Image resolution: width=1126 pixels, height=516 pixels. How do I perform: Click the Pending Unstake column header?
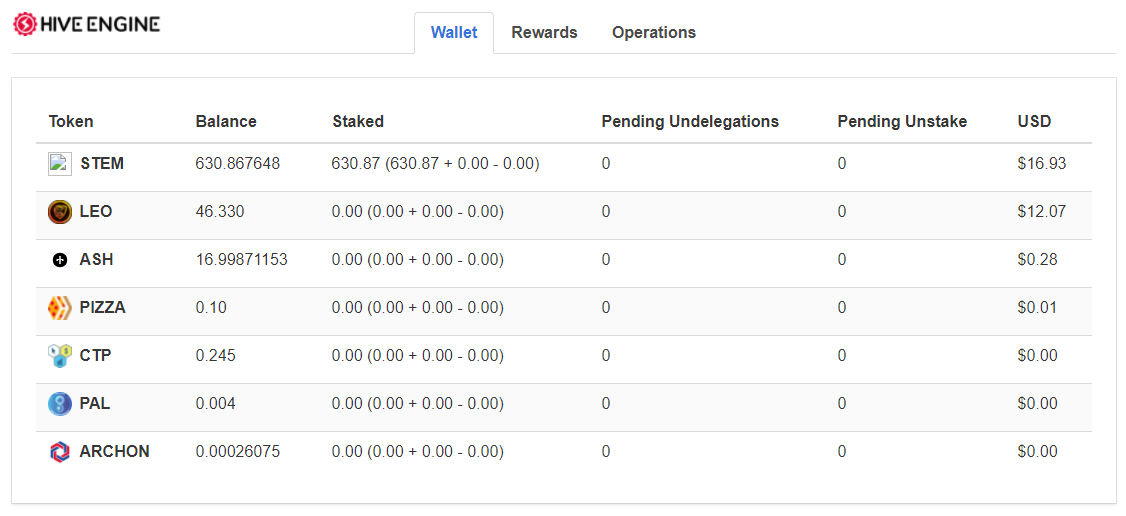[x=902, y=121]
